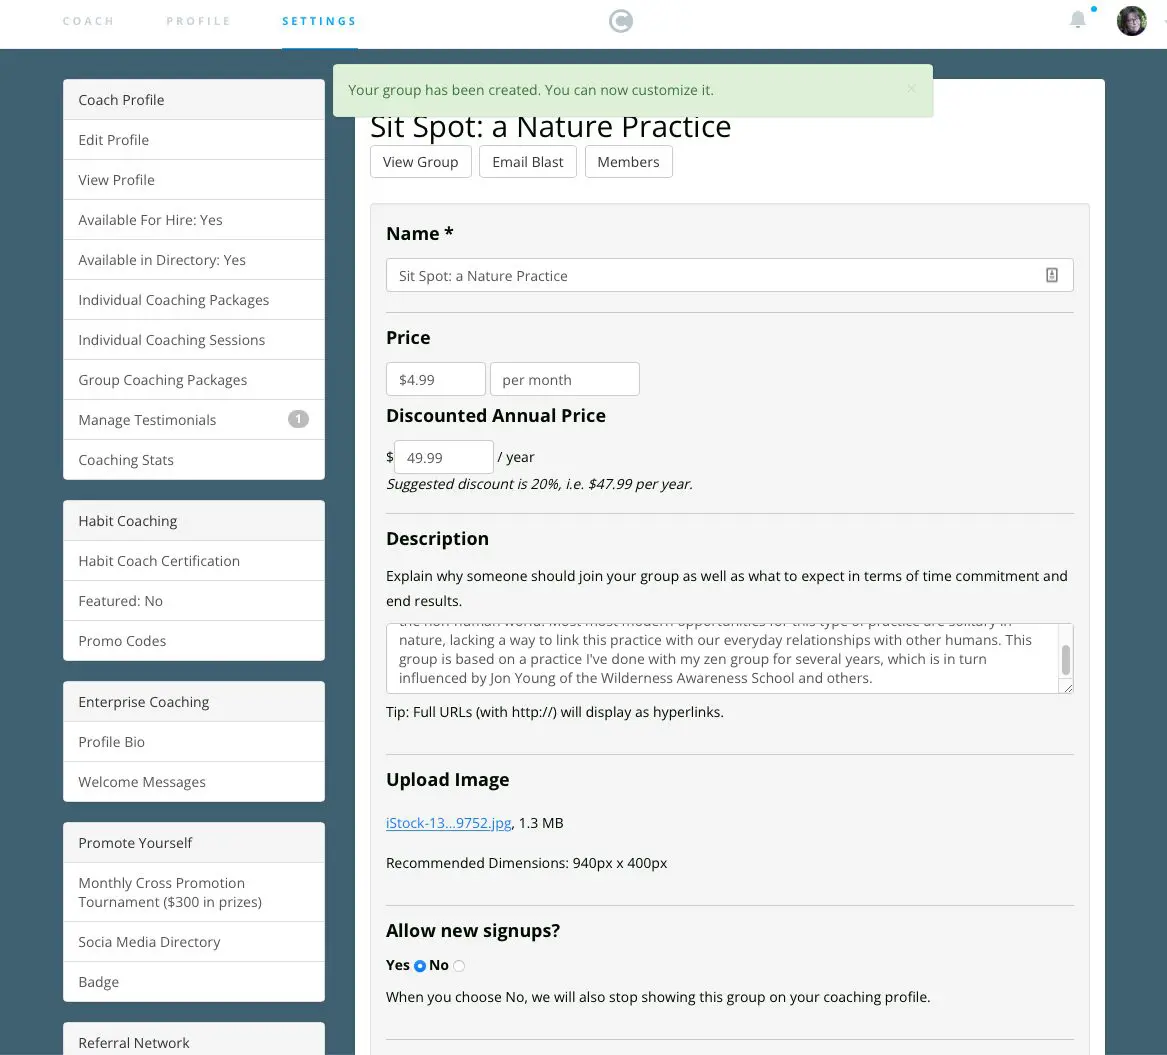Select Yes for allow new signups
The height and width of the screenshot is (1055, 1167).
[x=420, y=966]
